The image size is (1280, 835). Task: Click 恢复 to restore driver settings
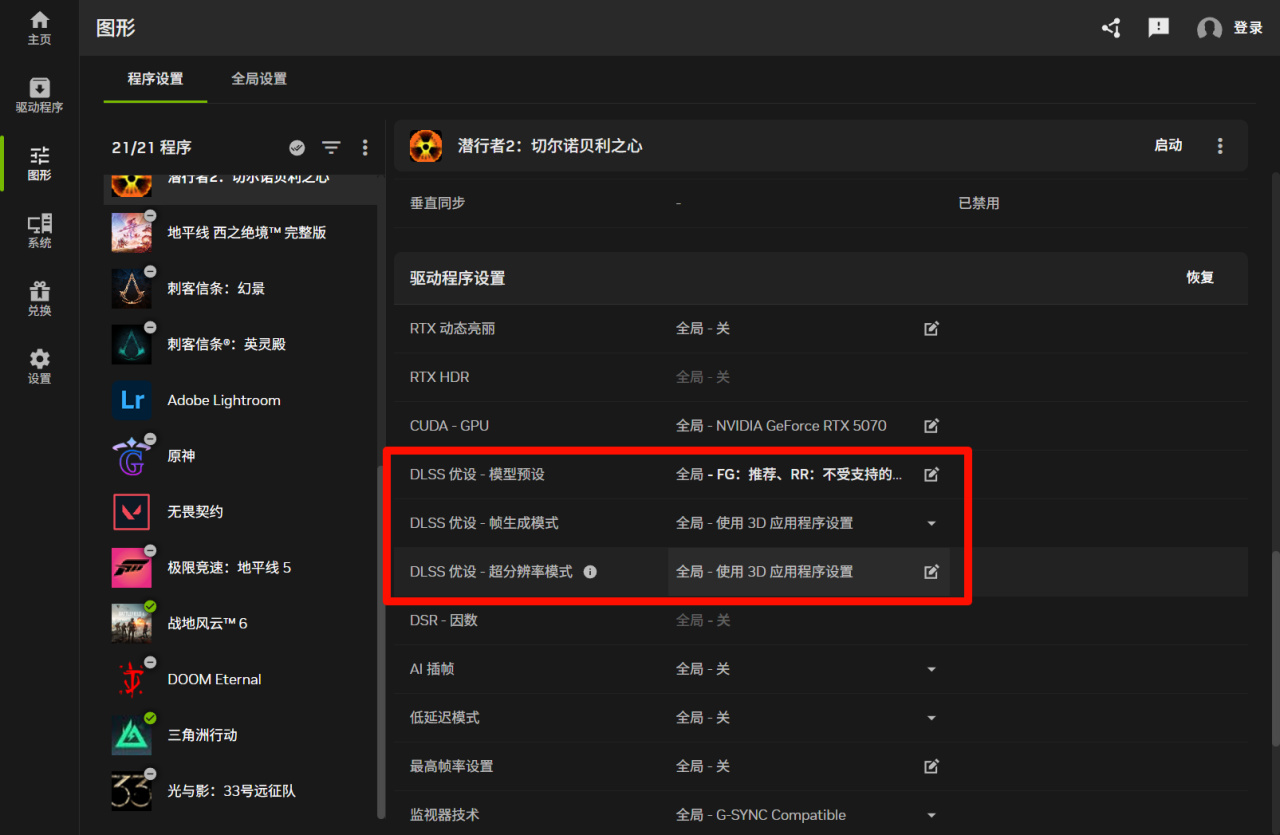click(1200, 278)
